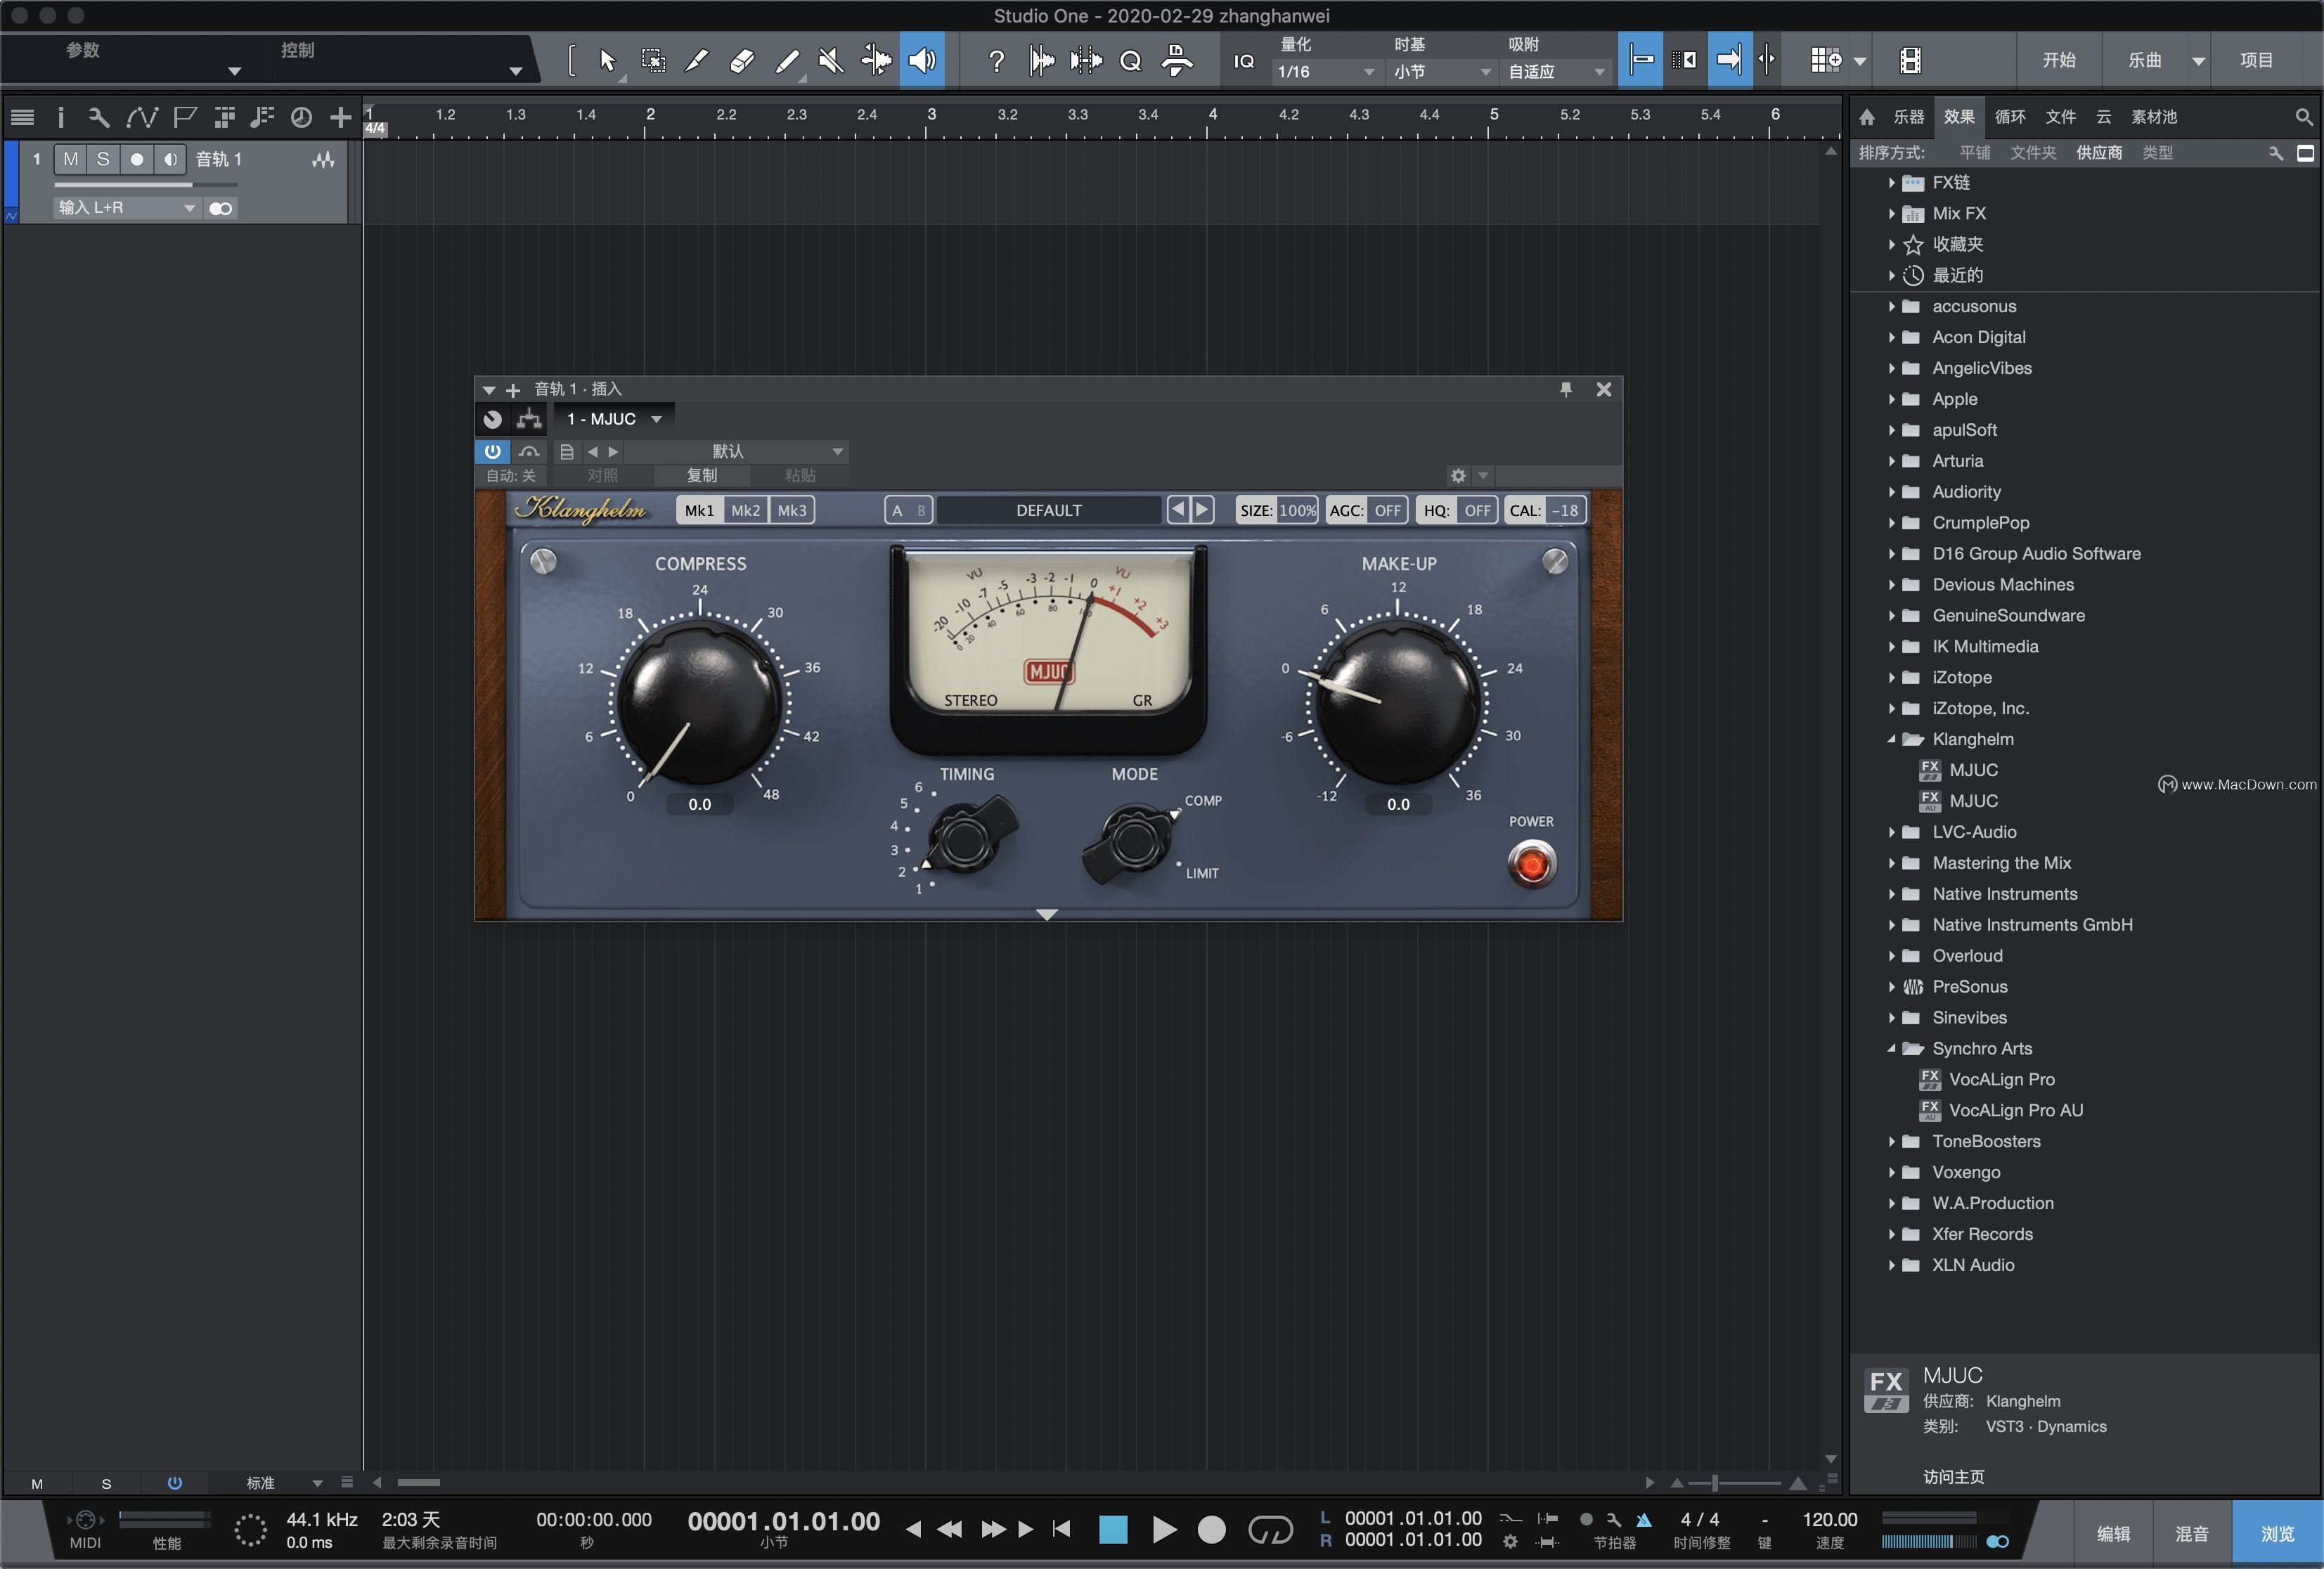Open the 输入 L+R input dropdown

(x=126, y=208)
